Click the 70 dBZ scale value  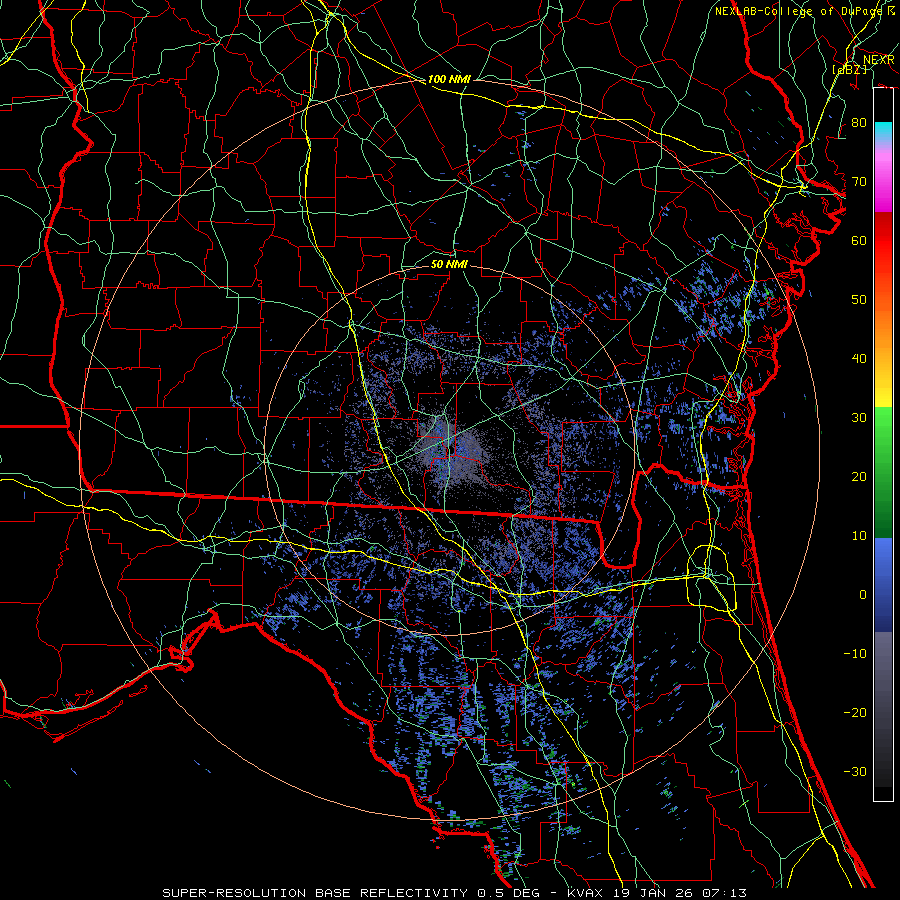tap(859, 181)
